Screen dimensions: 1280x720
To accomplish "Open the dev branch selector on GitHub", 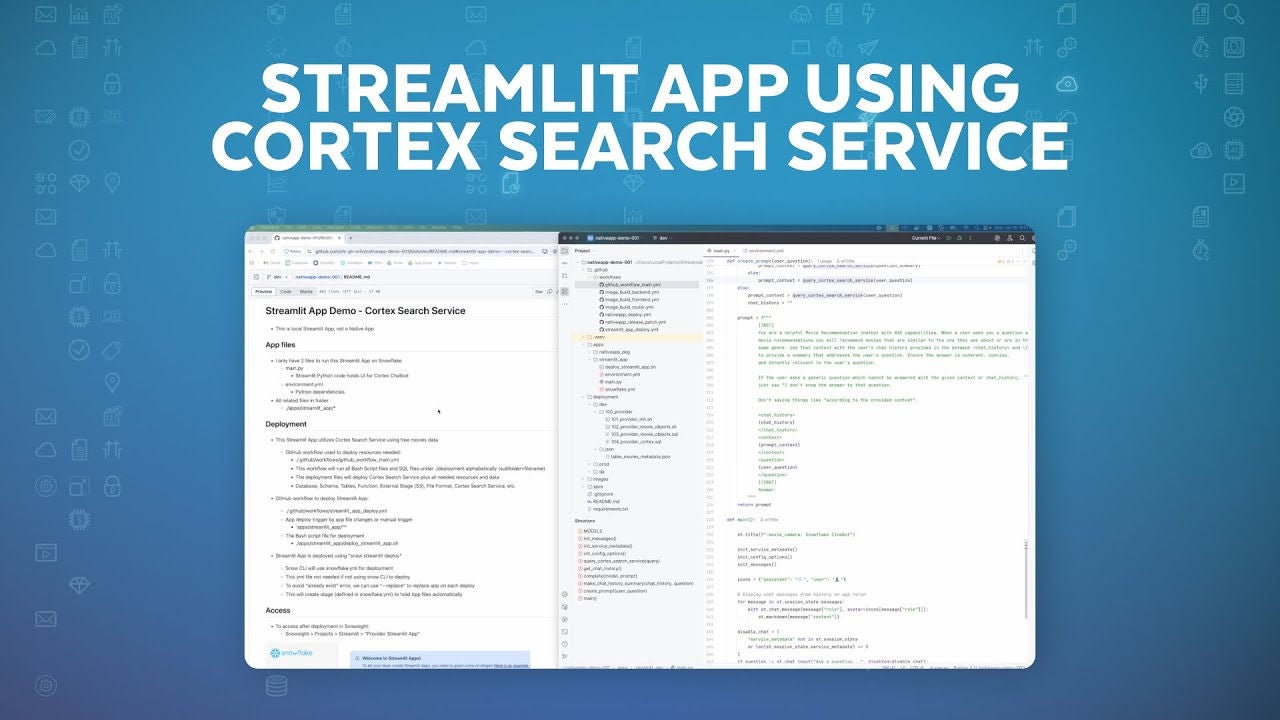I will (279, 276).
